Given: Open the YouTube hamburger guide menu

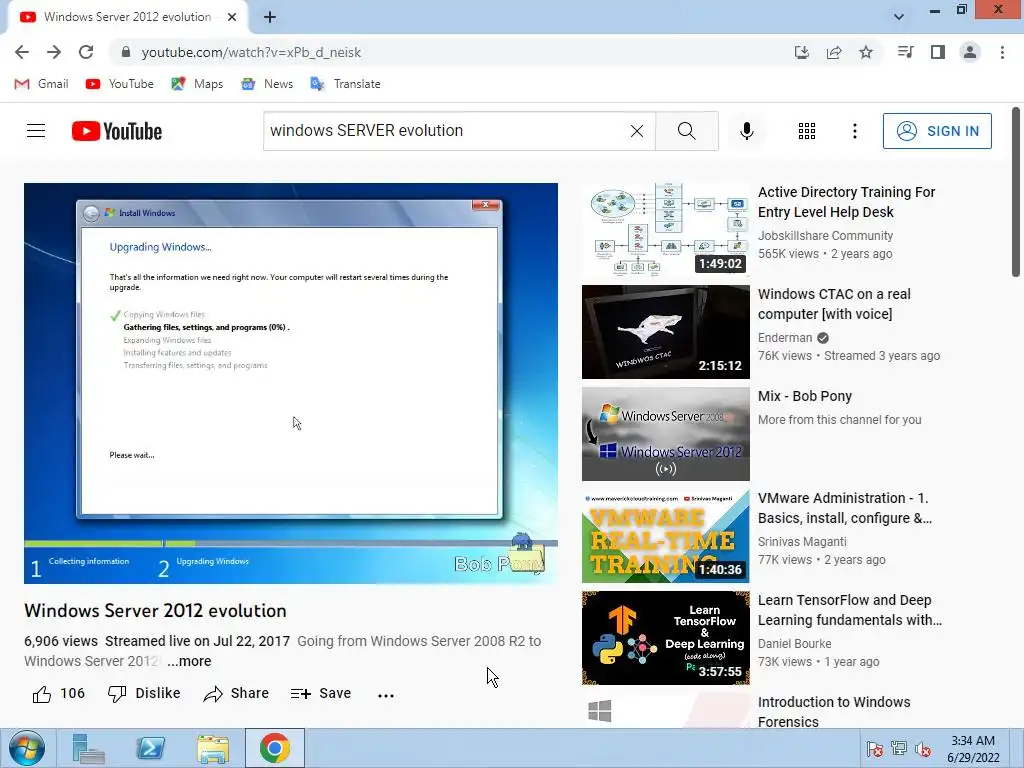Looking at the screenshot, I should pos(36,131).
